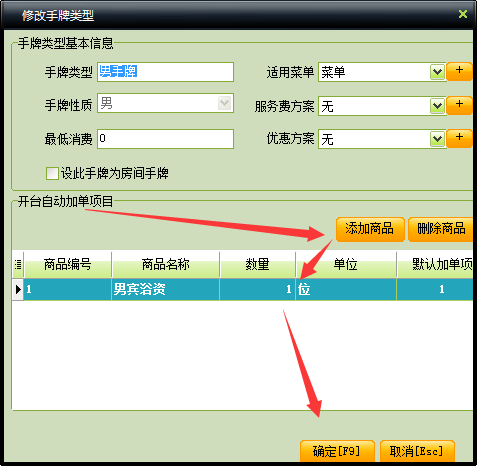Screen dimensions: 477x466
Task: Expand 优惠方案 dropdown
Action: [x=437, y=139]
